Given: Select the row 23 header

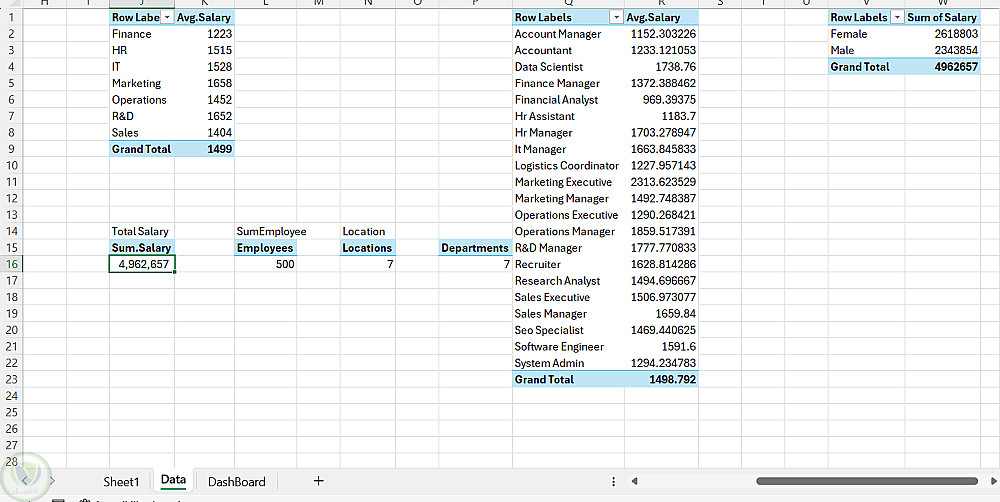Looking at the screenshot, I should 11,380.
